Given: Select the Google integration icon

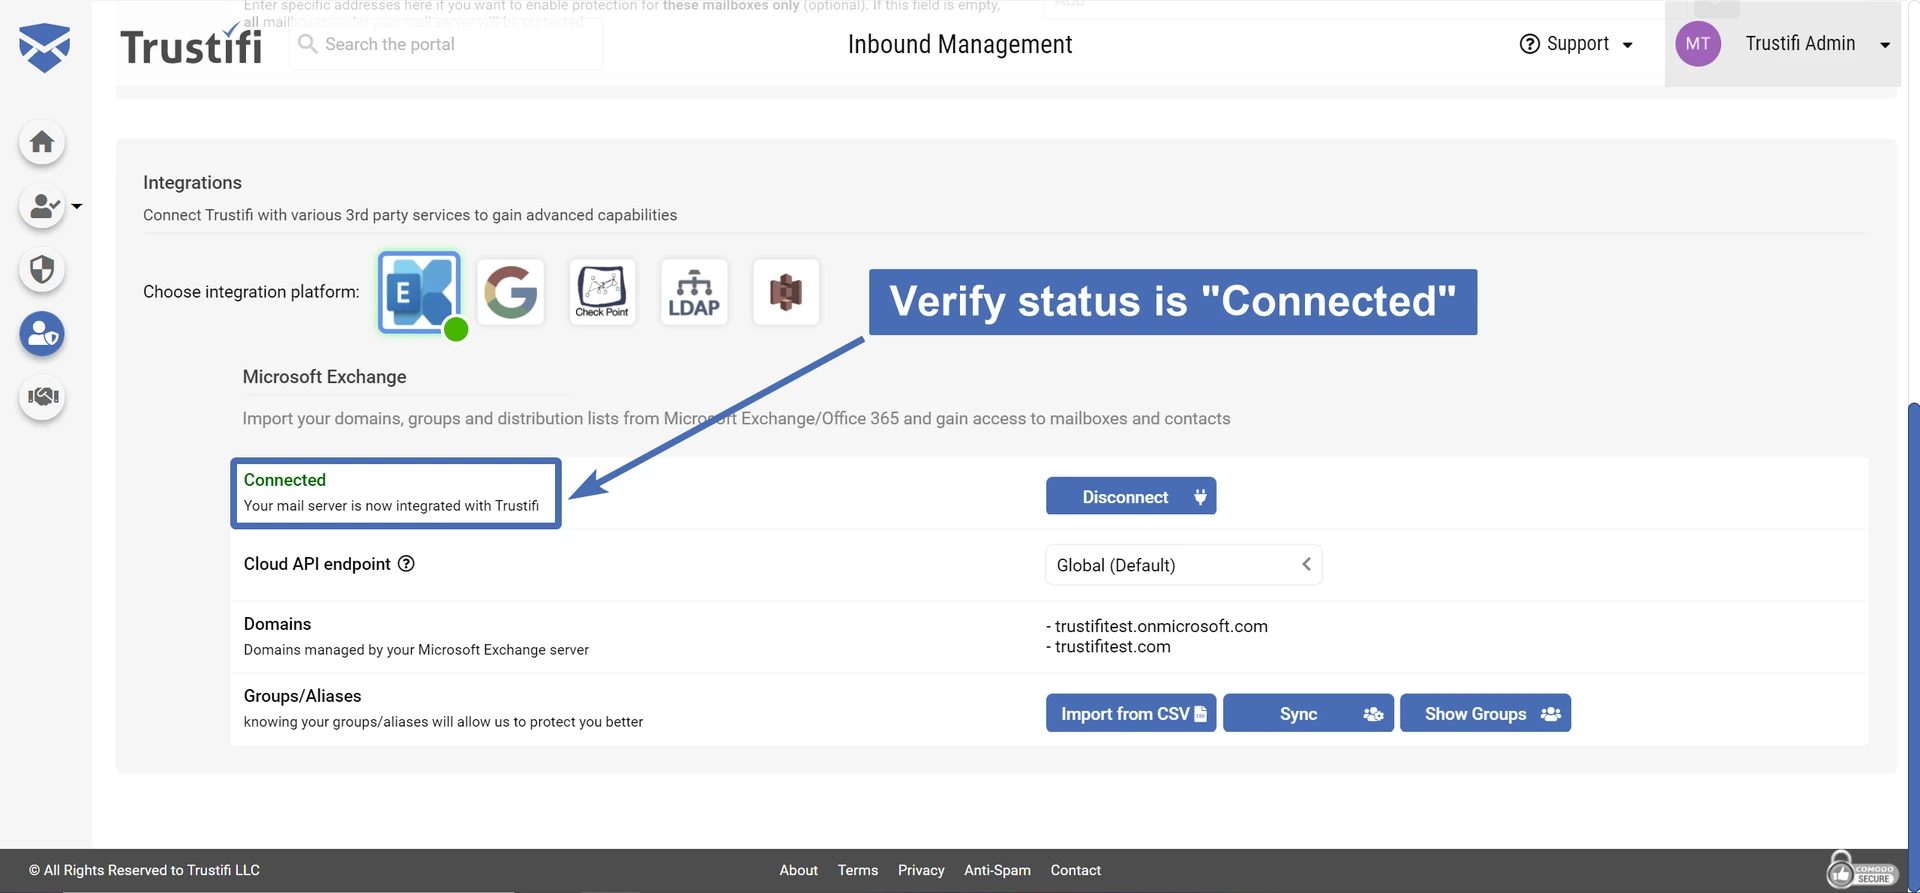Looking at the screenshot, I should coord(511,292).
